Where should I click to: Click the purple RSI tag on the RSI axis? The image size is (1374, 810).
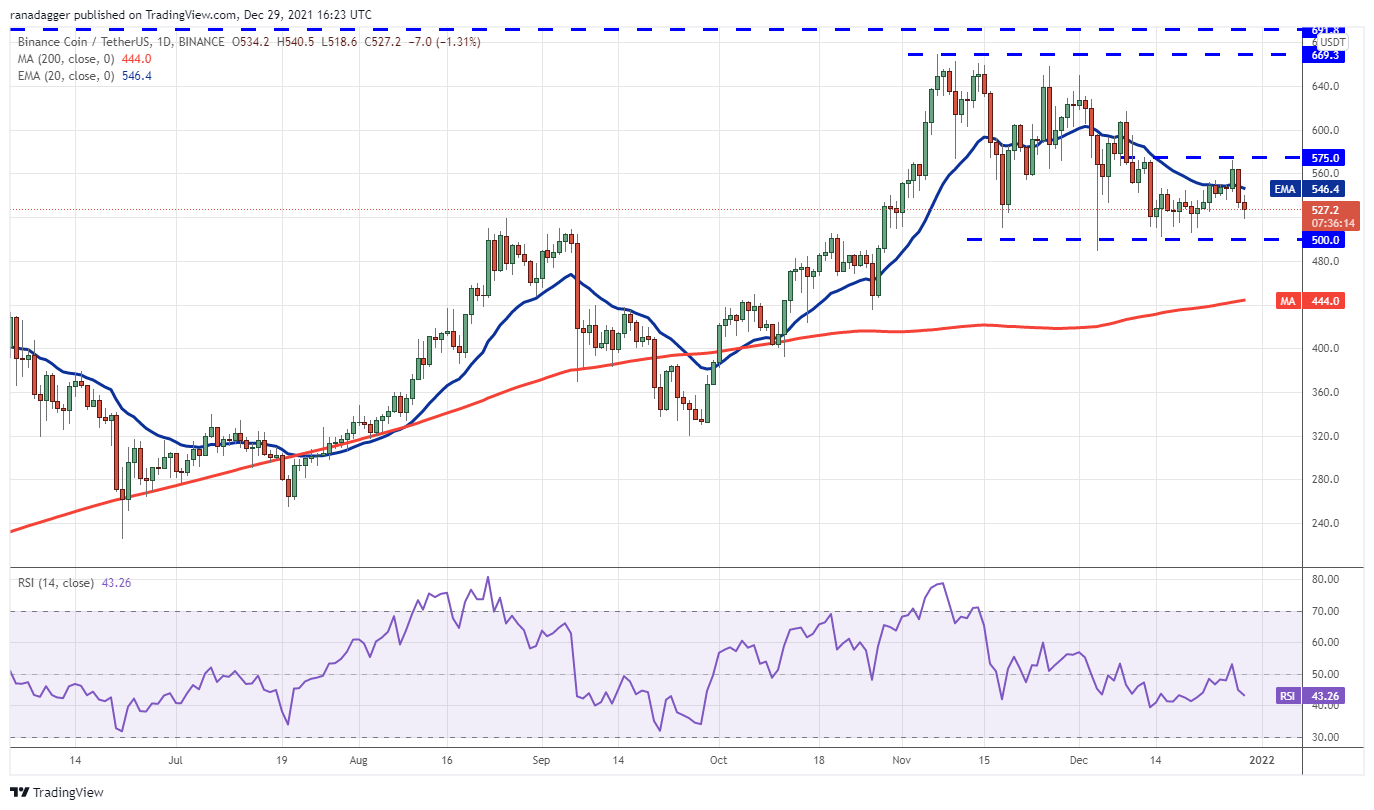[x=1289, y=695]
